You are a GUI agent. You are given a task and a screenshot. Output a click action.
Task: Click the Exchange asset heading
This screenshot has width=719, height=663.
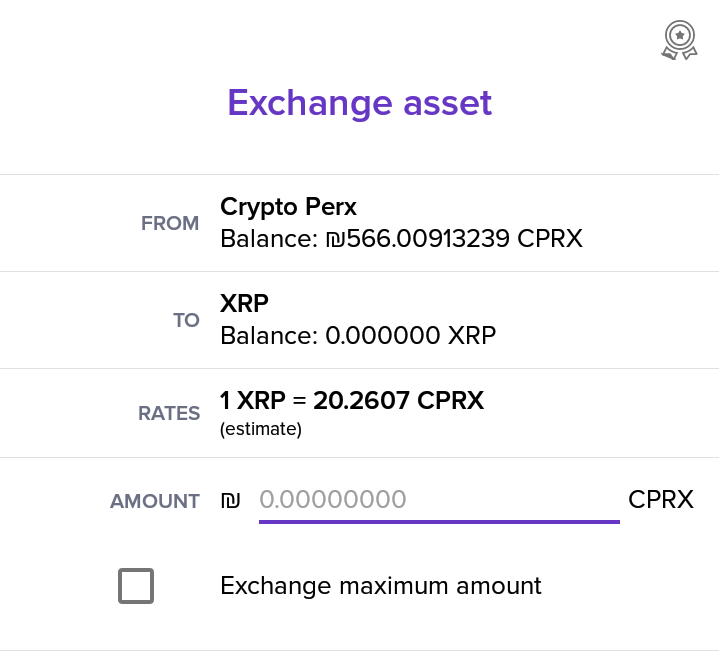pos(360,103)
